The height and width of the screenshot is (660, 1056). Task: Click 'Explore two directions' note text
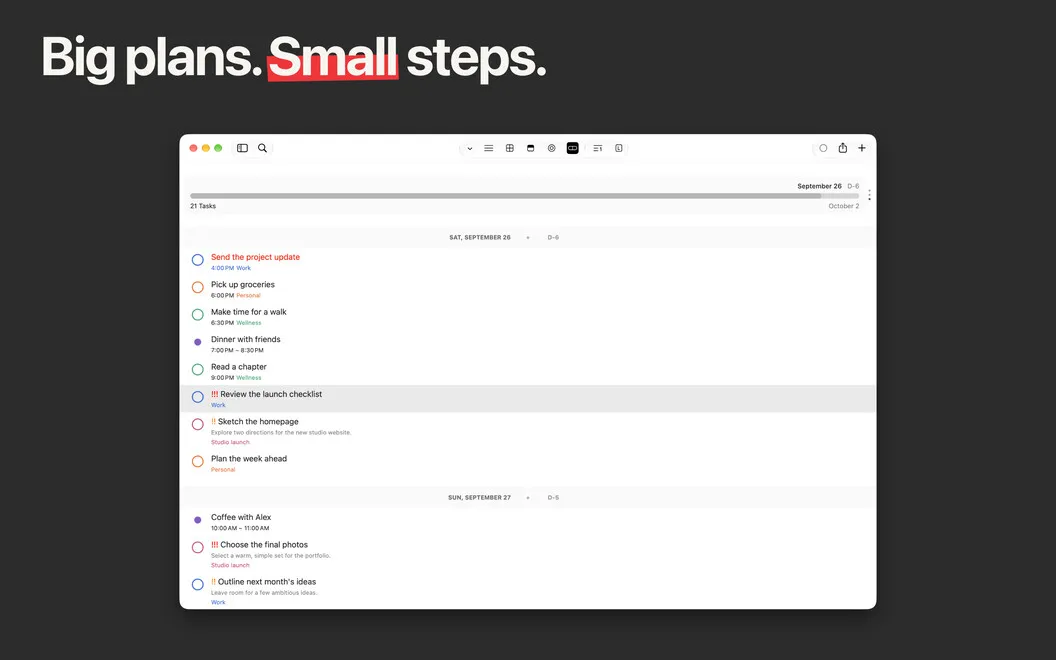pos(281,432)
